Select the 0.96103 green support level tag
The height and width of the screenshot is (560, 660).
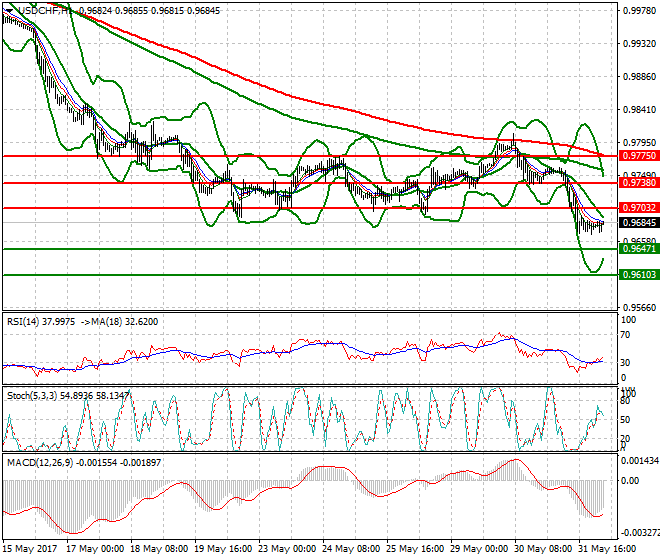click(x=631, y=274)
